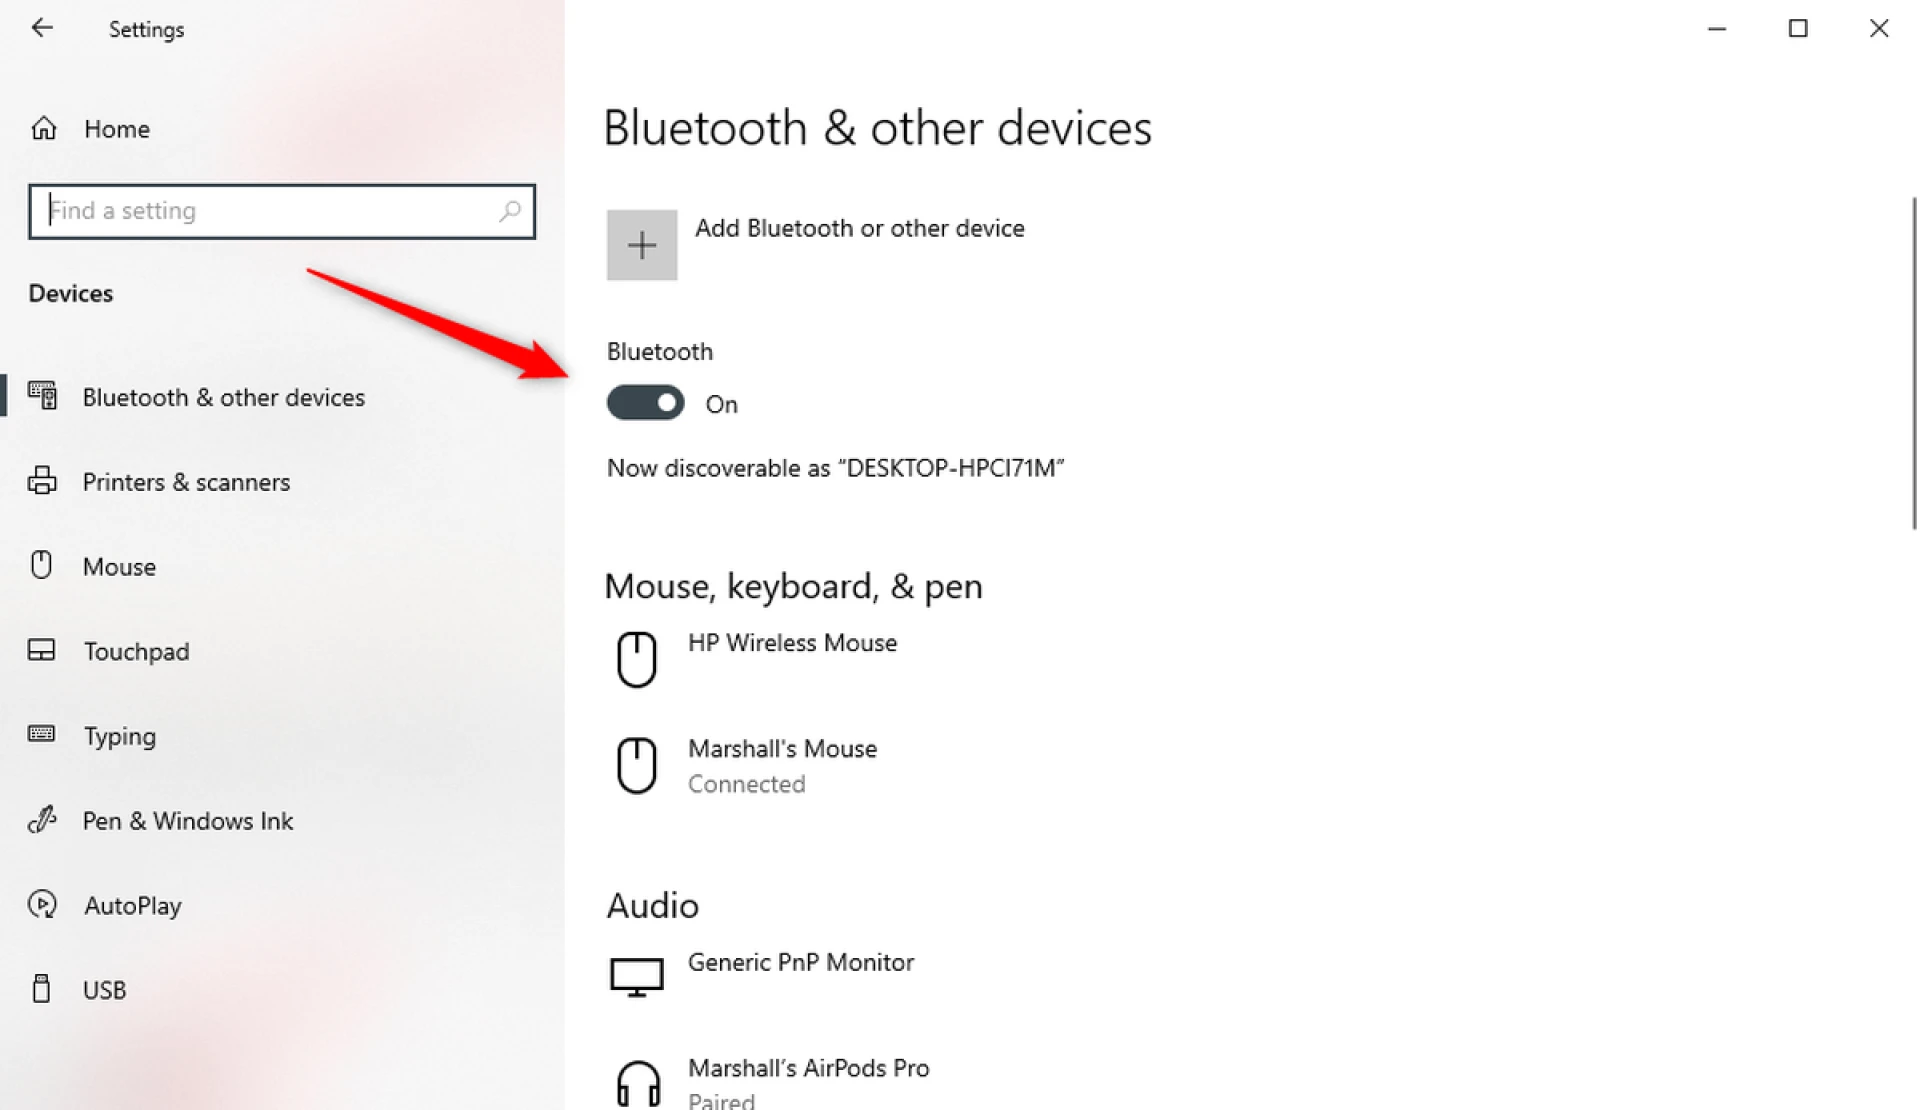The width and height of the screenshot is (1920, 1110).
Task: Click Add Bluetooth or other device
Action: [859, 229]
